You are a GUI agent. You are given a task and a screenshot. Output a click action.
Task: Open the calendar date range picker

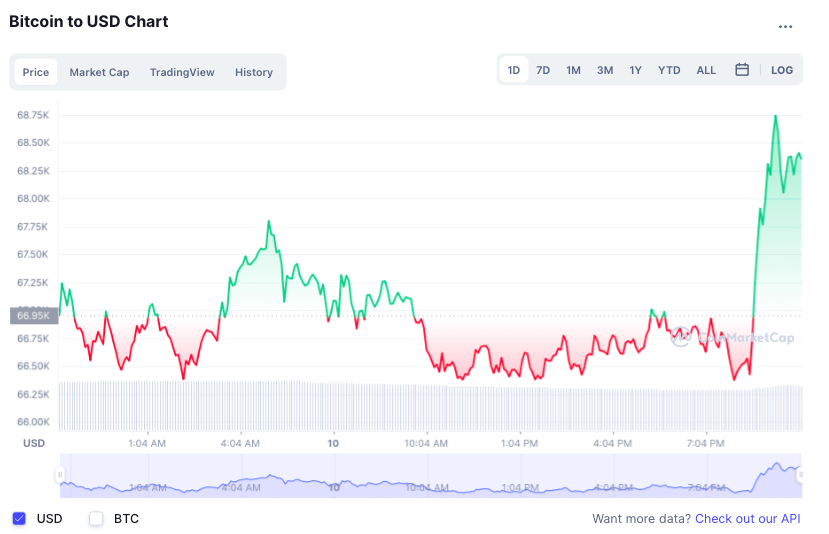(742, 70)
